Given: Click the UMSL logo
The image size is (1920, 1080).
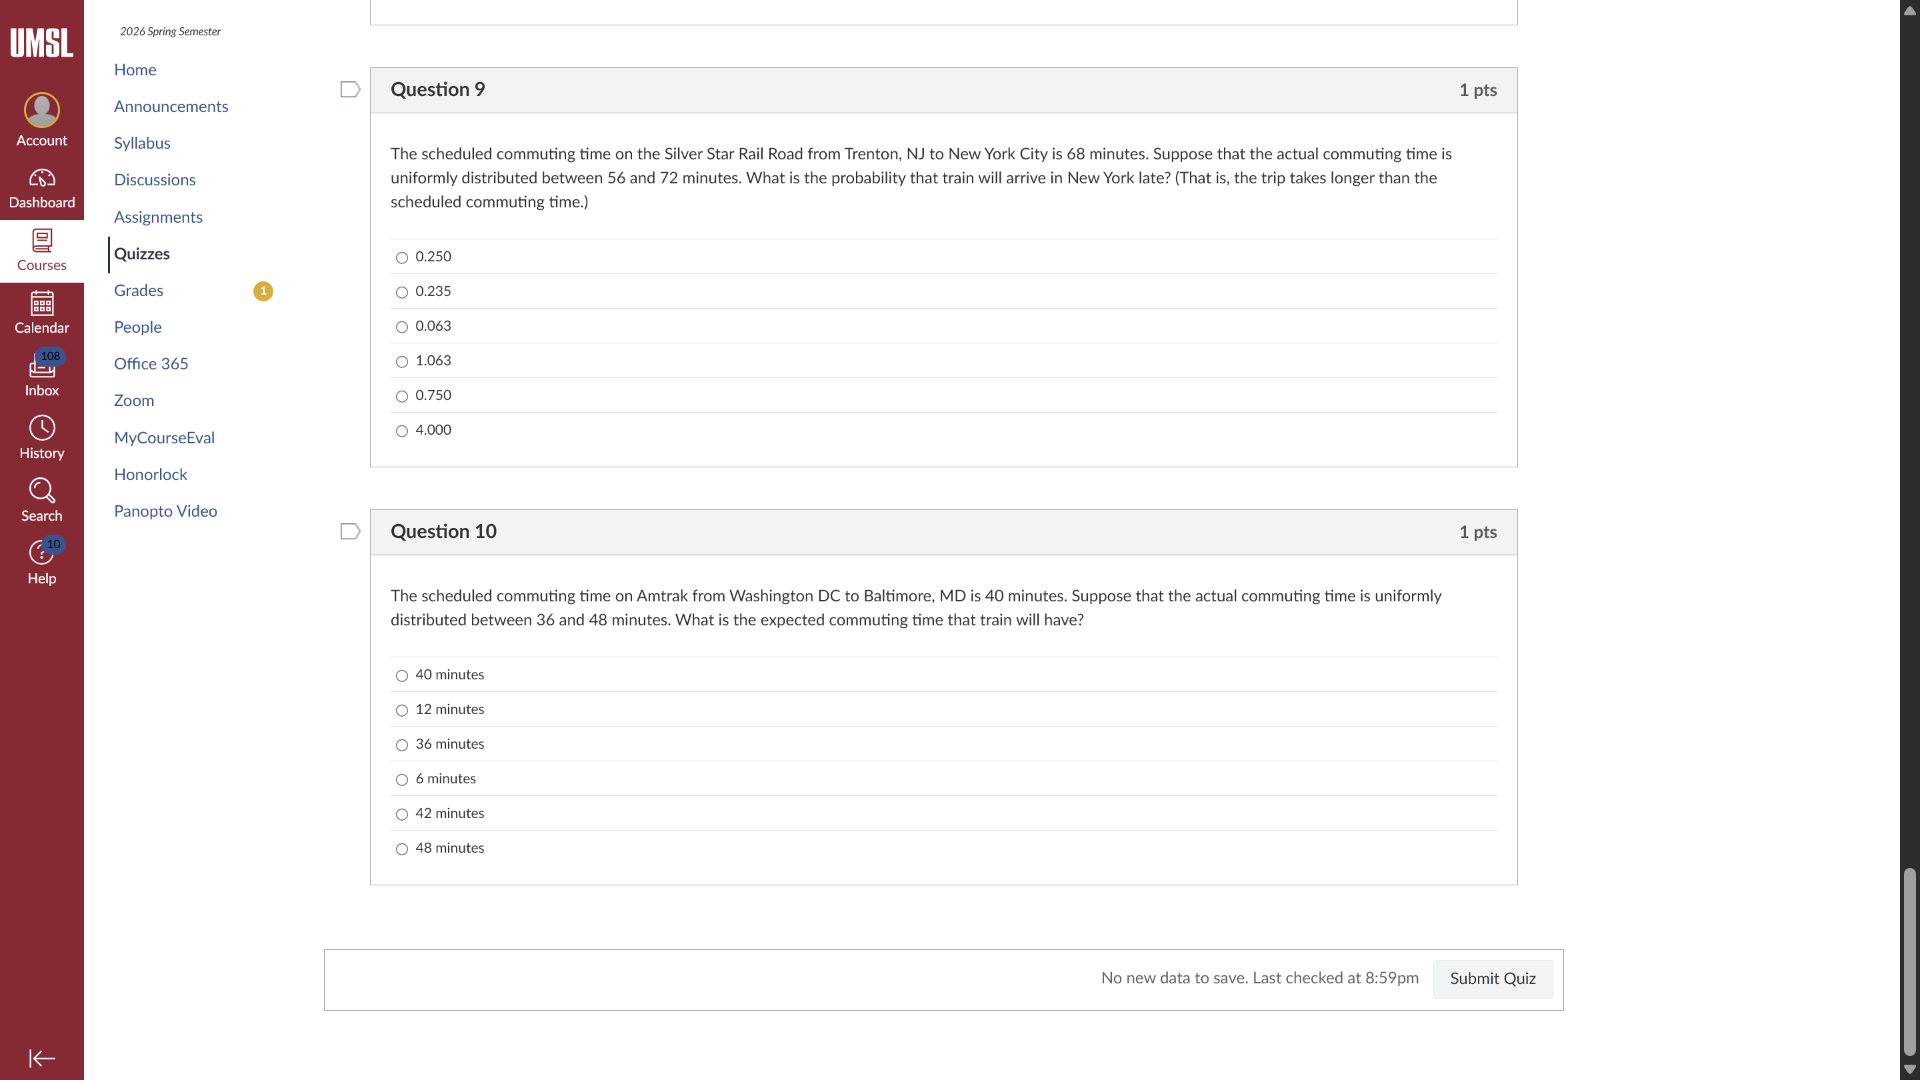Looking at the screenshot, I should (x=41, y=43).
